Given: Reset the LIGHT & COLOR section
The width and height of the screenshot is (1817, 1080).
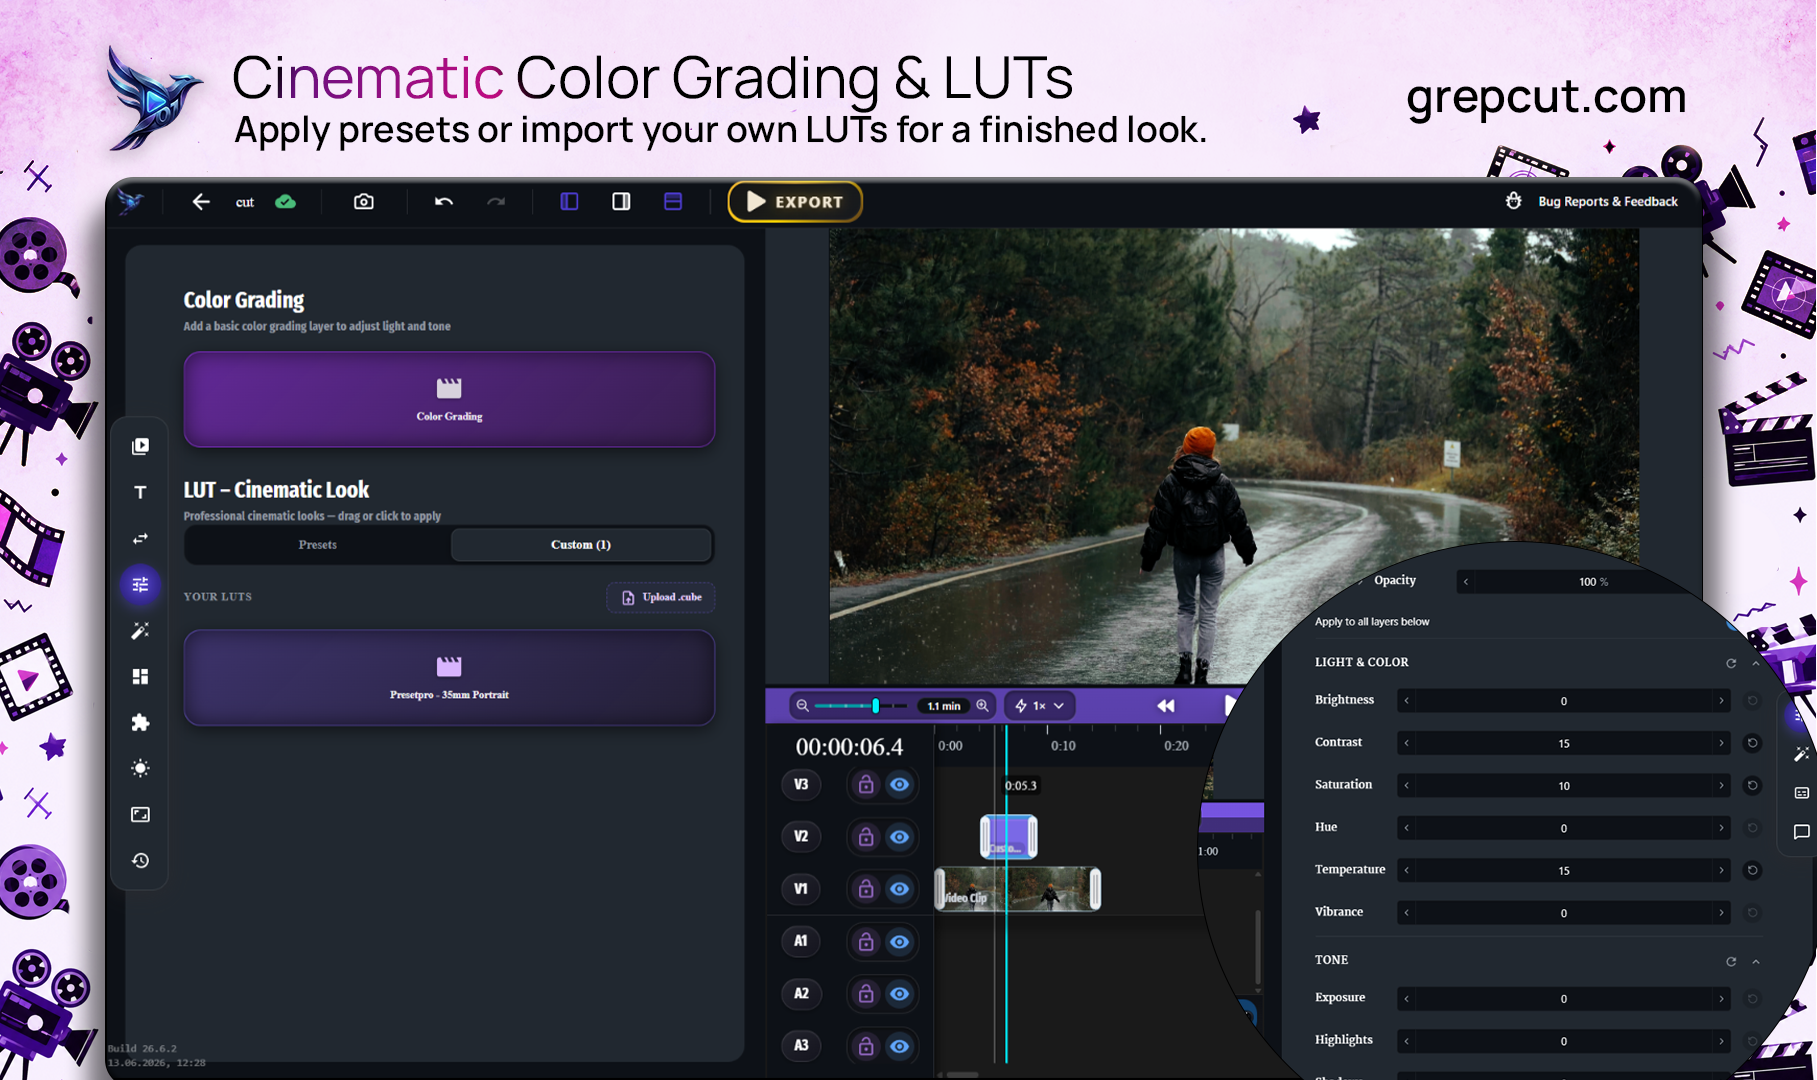Looking at the screenshot, I should (1731, 663).
